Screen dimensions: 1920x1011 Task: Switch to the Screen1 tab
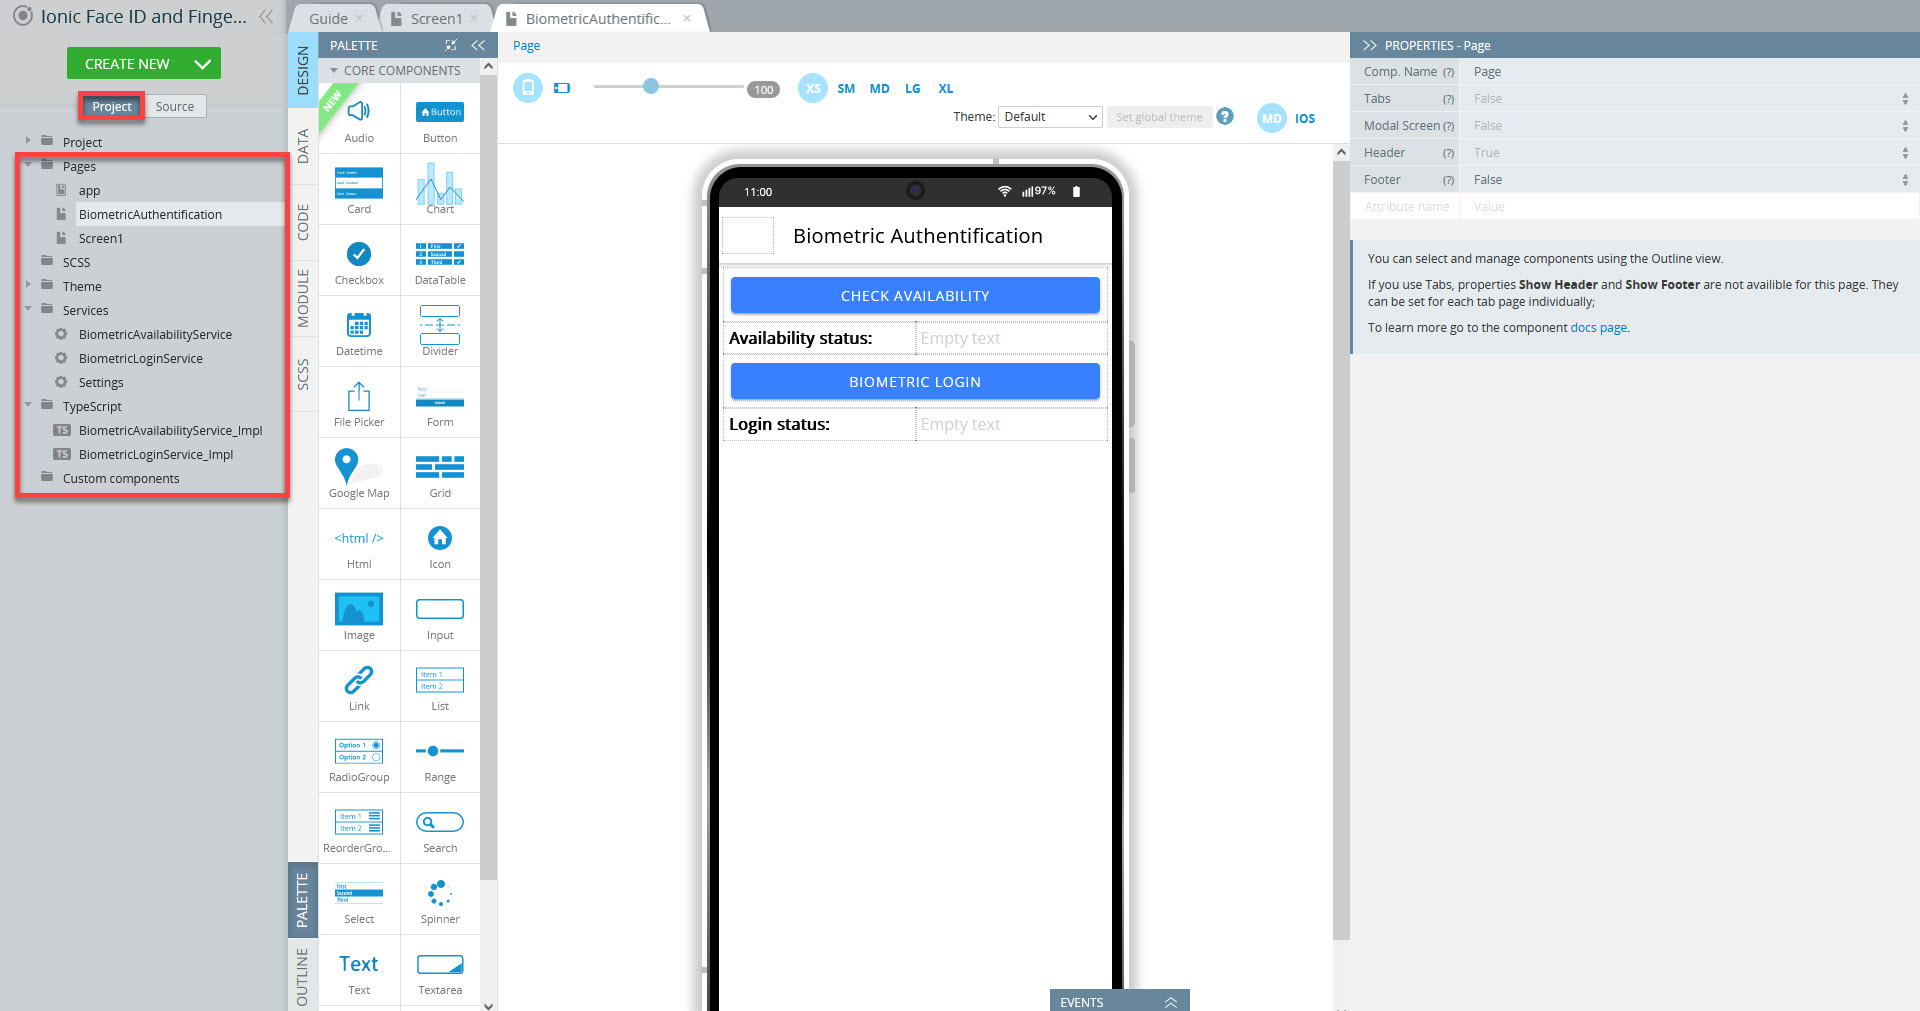pos(436,19)
